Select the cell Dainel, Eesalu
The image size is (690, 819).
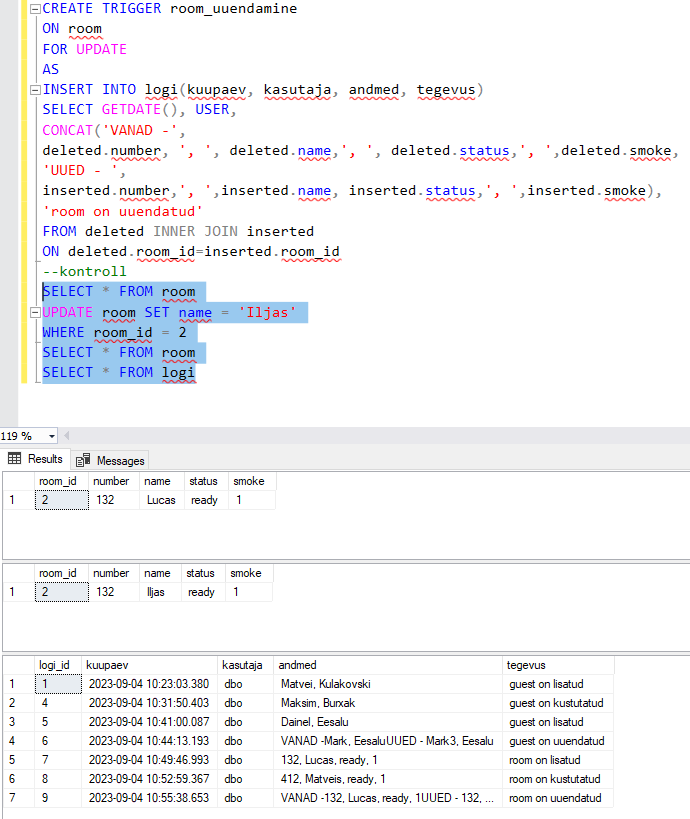click(x=388, y=722)
